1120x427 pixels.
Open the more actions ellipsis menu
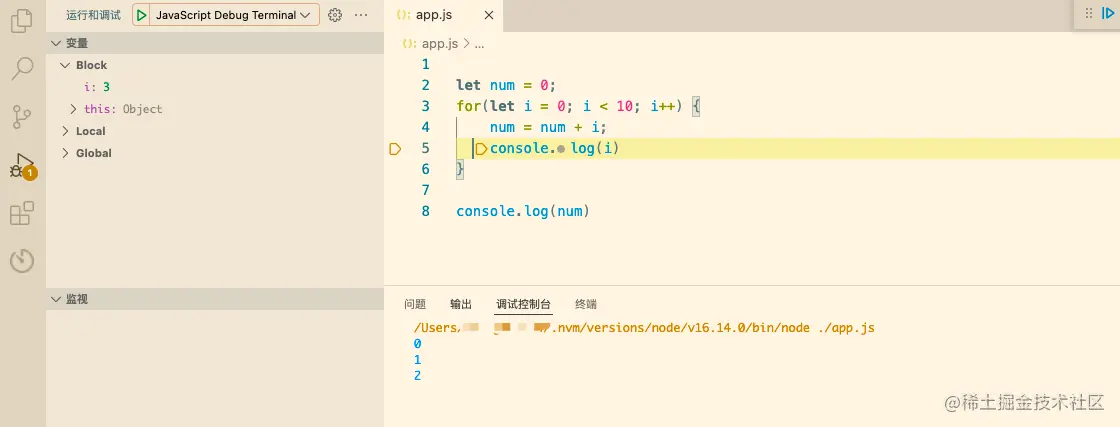(361, 15)
